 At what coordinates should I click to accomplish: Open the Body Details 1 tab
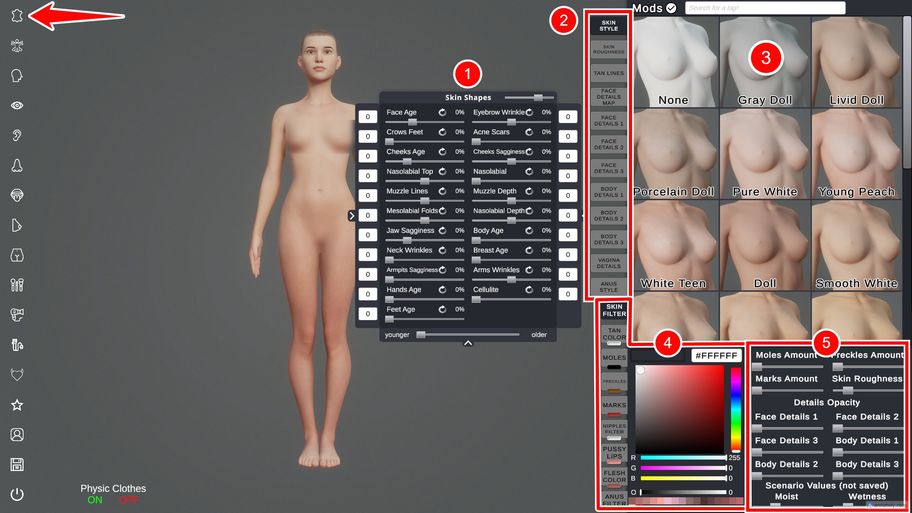[x=608, y=192]
